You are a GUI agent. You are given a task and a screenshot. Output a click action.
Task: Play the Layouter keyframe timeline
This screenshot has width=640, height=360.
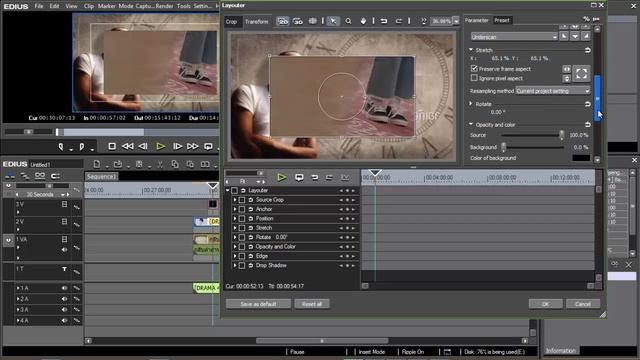(x=281, y=178)
